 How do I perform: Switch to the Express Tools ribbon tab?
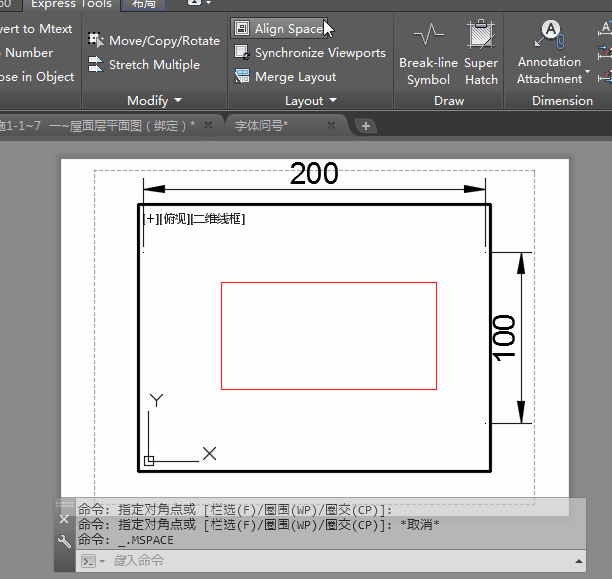point(71,4)
